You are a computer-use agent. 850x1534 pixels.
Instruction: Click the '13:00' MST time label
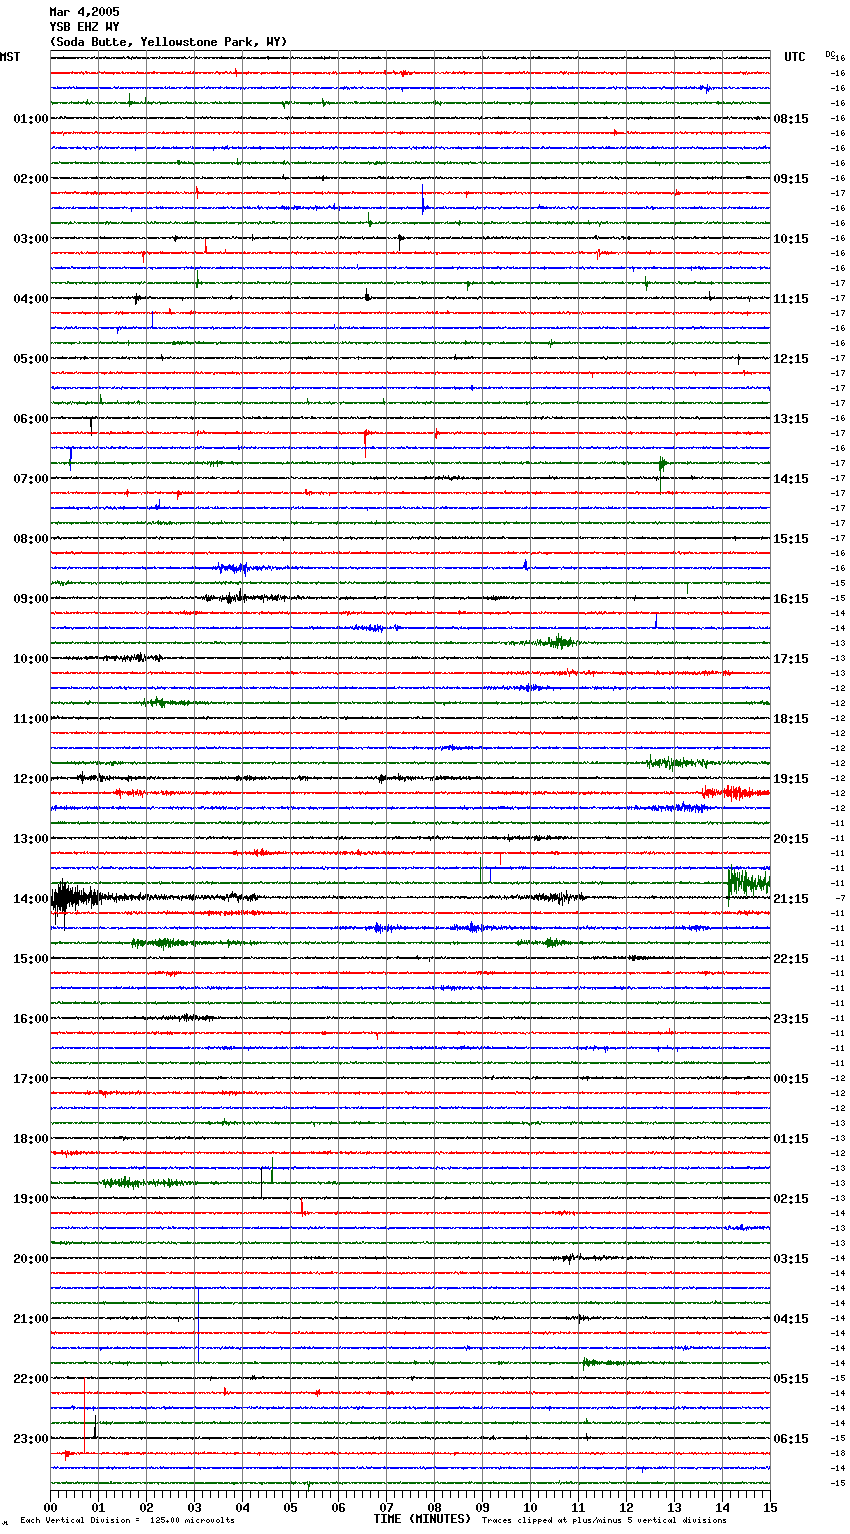tap(31, 839)
